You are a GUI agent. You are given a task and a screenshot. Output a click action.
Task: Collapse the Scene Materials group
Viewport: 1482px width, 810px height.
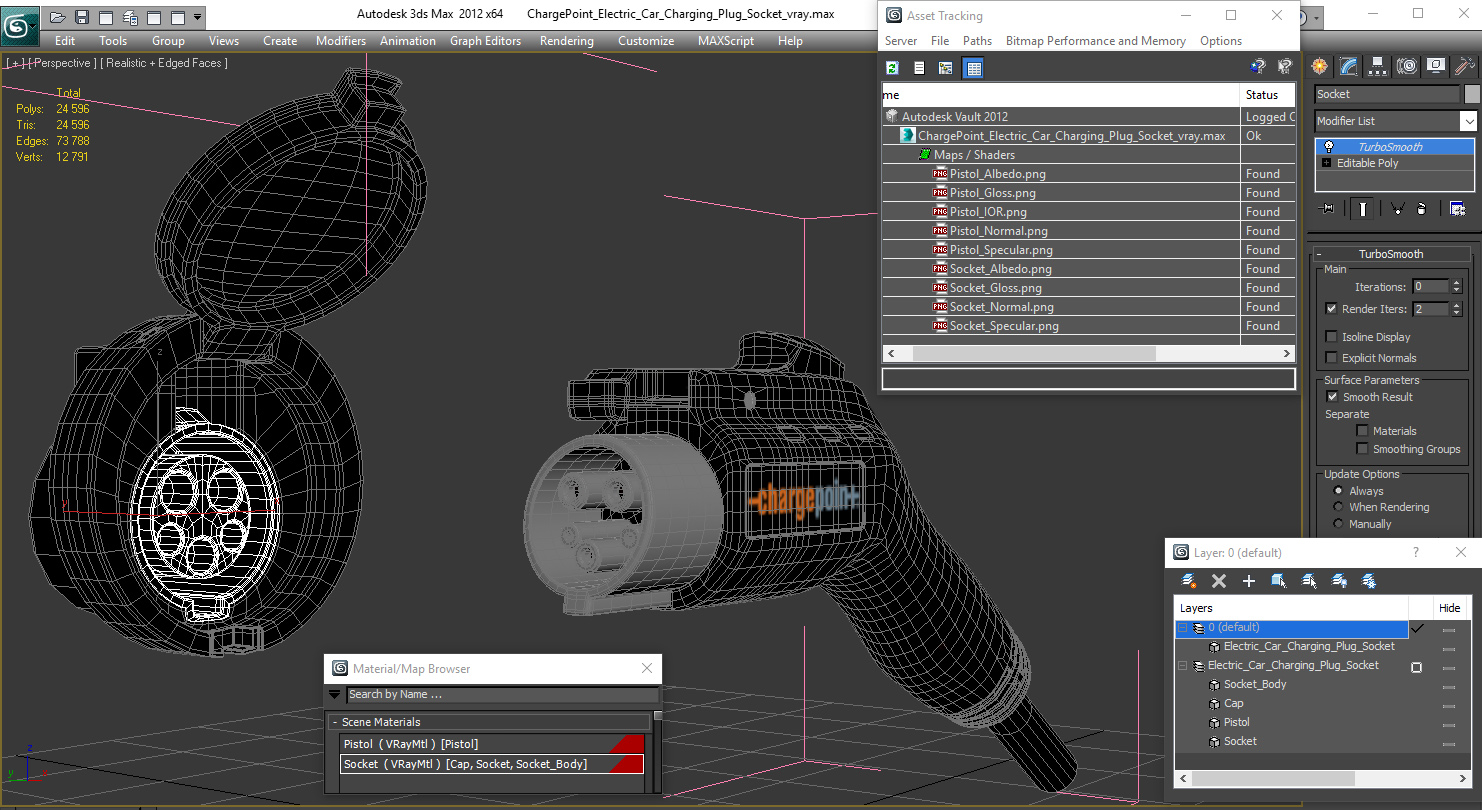click(x=335, y=722)
